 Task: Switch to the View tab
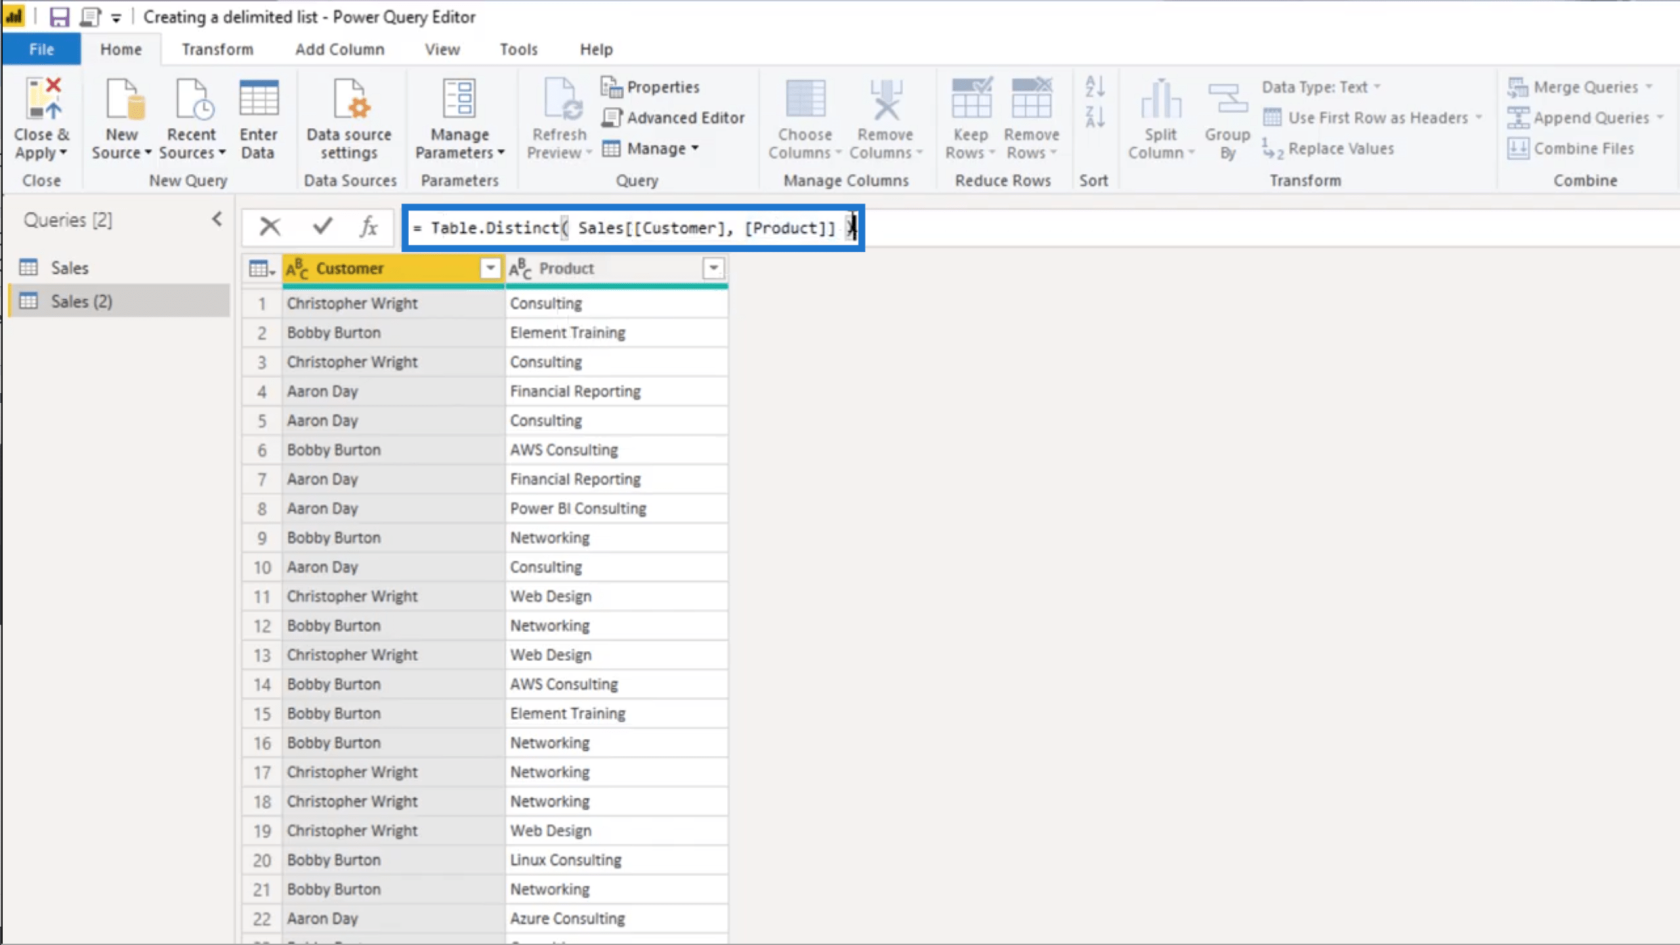(442, 49)
